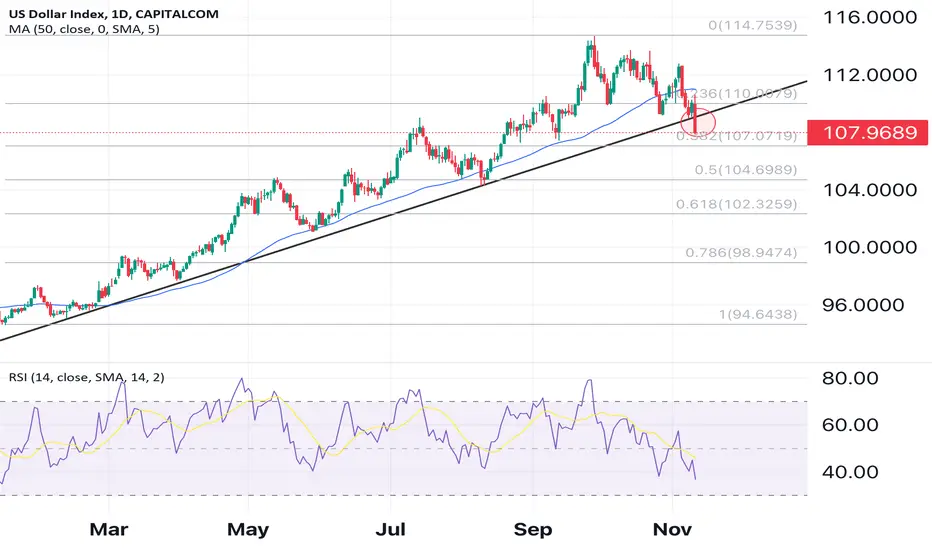Click the Sep label on time axis

[x=533, y=529]
